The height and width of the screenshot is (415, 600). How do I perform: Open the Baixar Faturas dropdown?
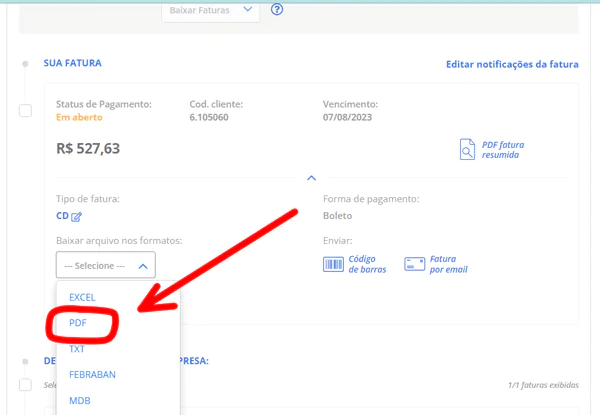point(210,10)
